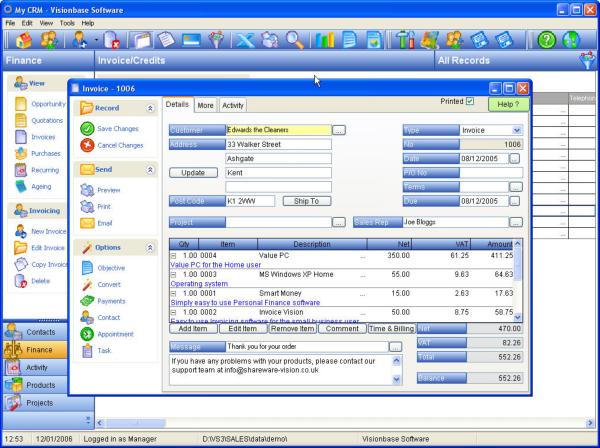Open the help question mark toolbar icon

coord(546,40)
